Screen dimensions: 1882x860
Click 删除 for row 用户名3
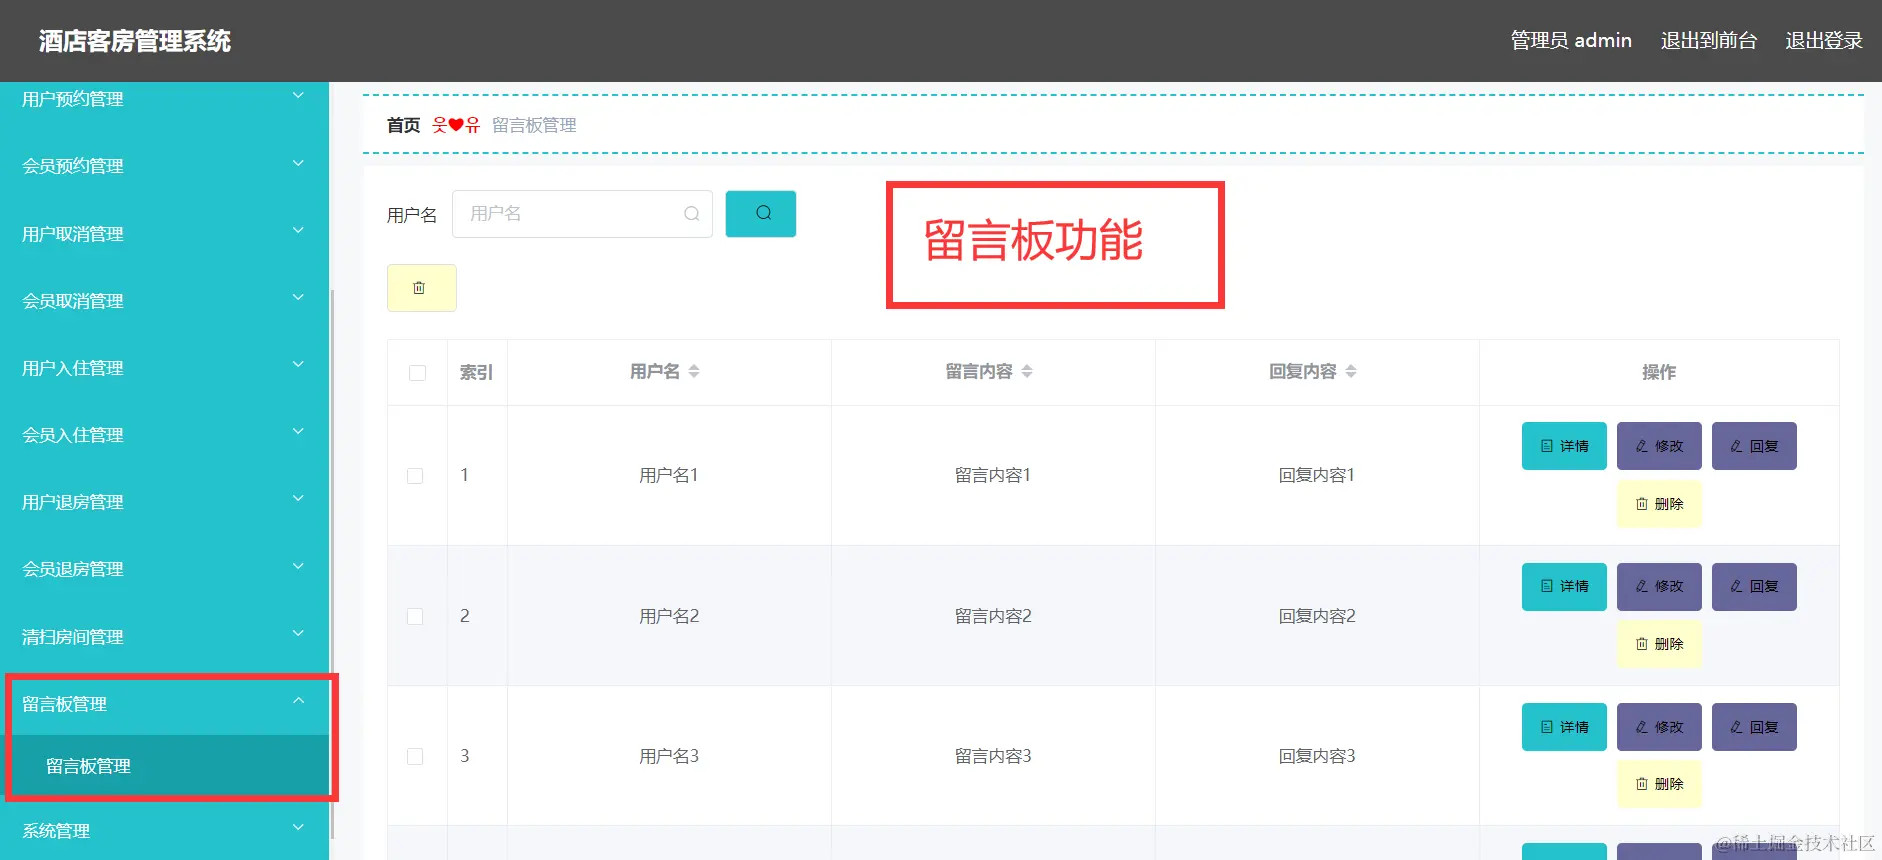[1659, 784]
